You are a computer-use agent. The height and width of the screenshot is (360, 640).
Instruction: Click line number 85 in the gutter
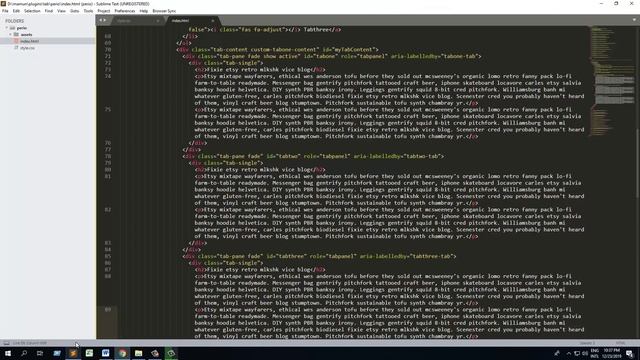[x=108, y=256]
